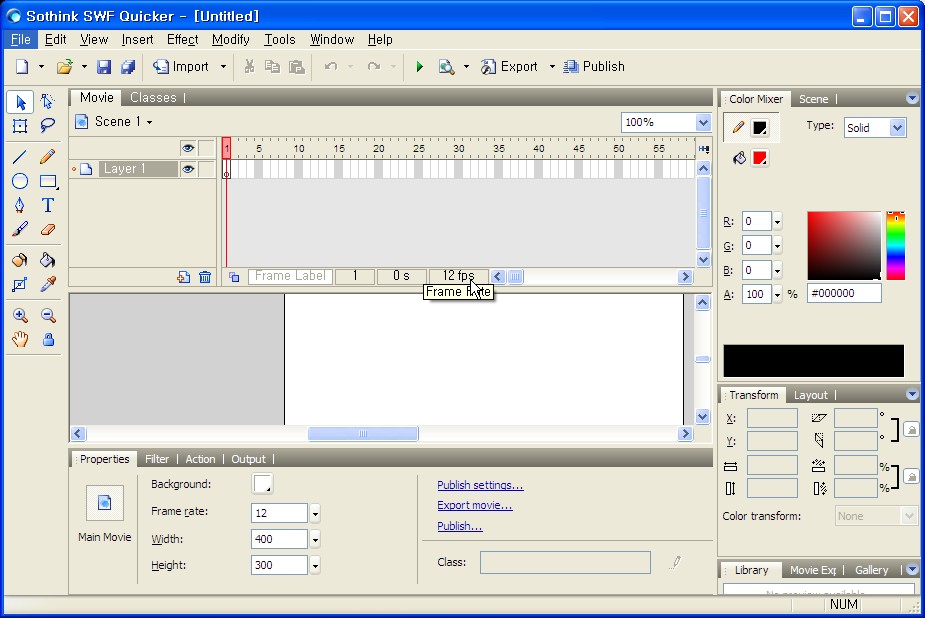Open the Height value dropdown arrow
The width and height of the screenshot is (925, 618).
pyautogui.click(x=315, y=566)
